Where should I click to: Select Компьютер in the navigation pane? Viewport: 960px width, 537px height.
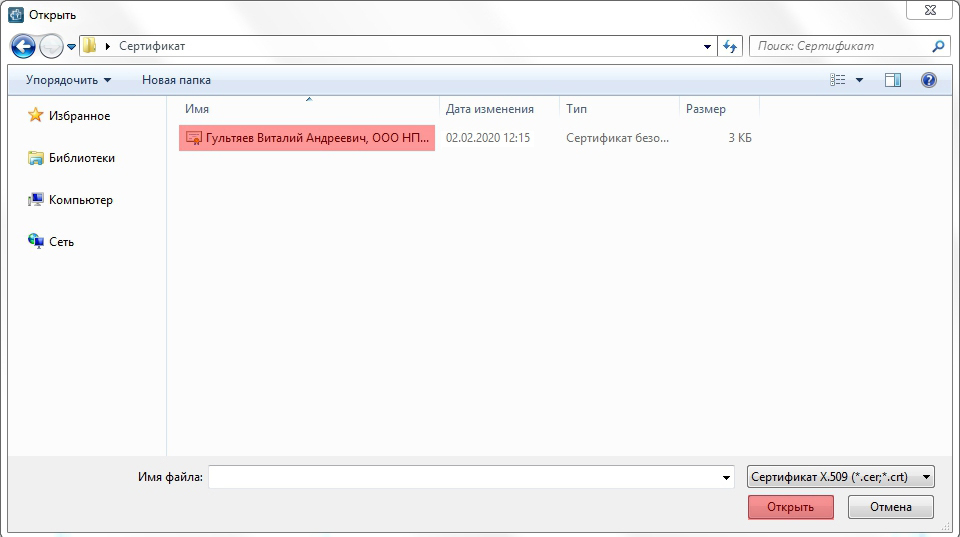81,200
